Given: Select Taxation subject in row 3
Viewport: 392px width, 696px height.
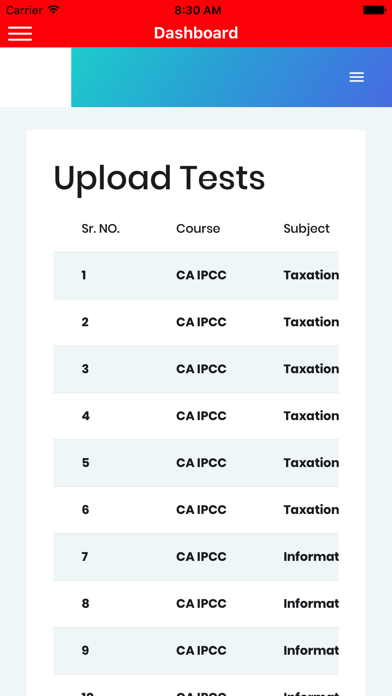Looking at the screenshot, I should (311, 369).
